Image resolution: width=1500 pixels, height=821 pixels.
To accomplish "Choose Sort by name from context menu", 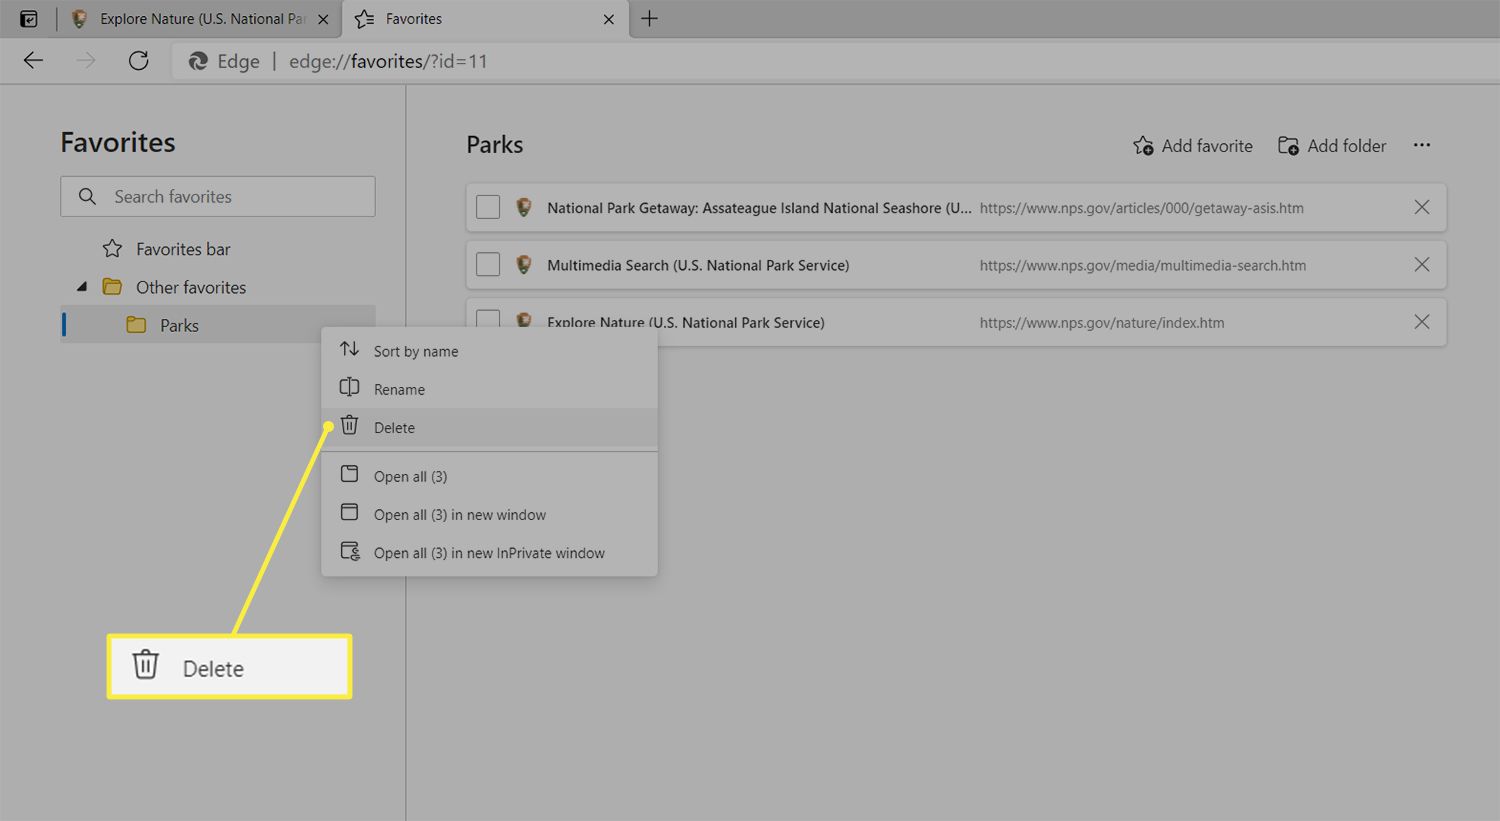I will (489, 351).
